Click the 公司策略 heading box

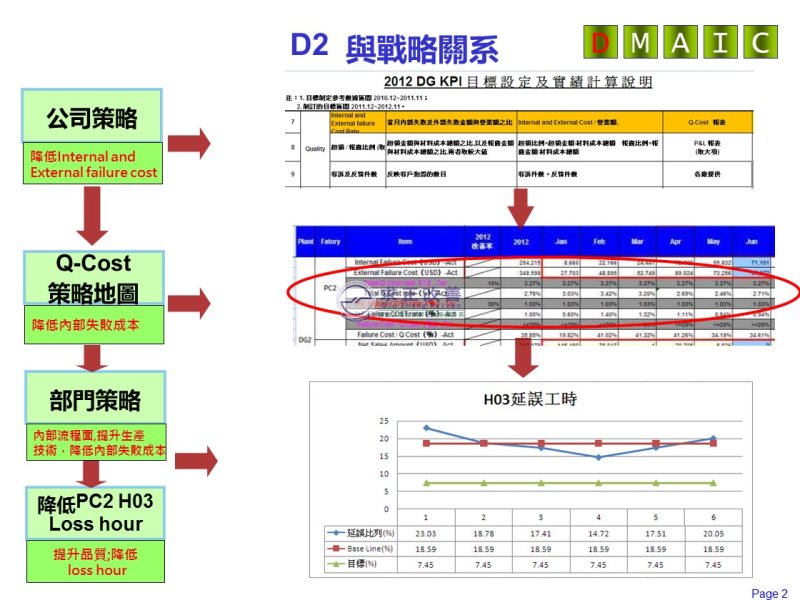pos(92,119)
